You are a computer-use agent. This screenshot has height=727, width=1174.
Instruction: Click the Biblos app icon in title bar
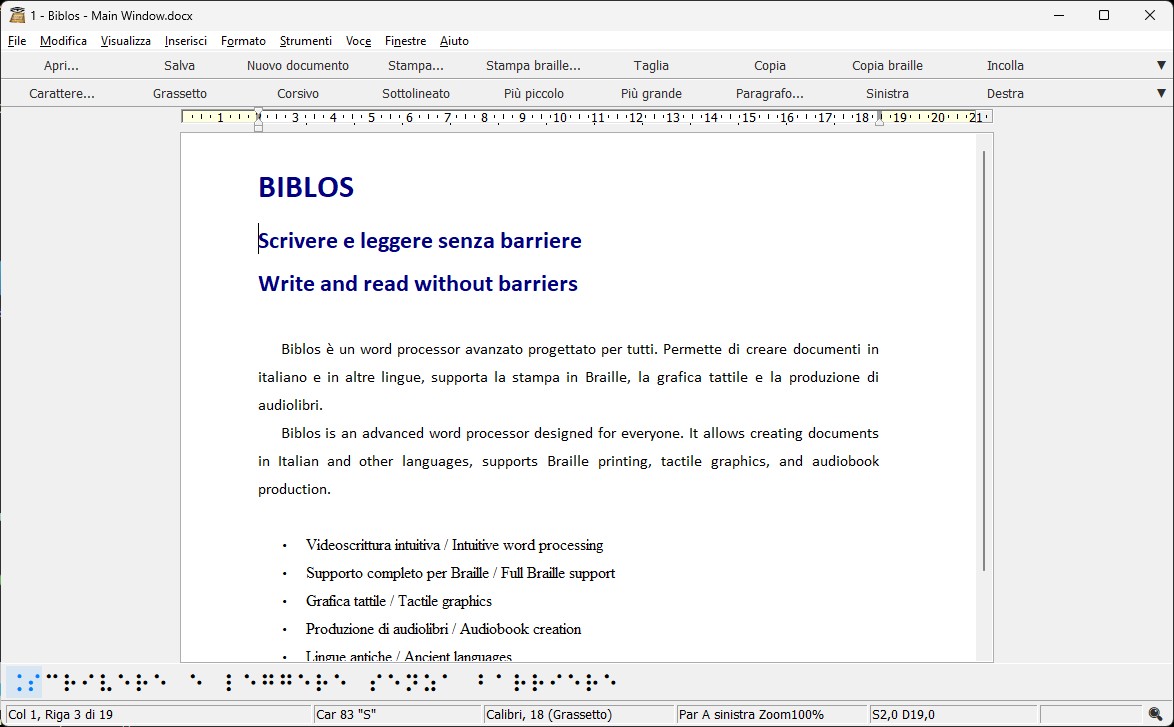16,15
